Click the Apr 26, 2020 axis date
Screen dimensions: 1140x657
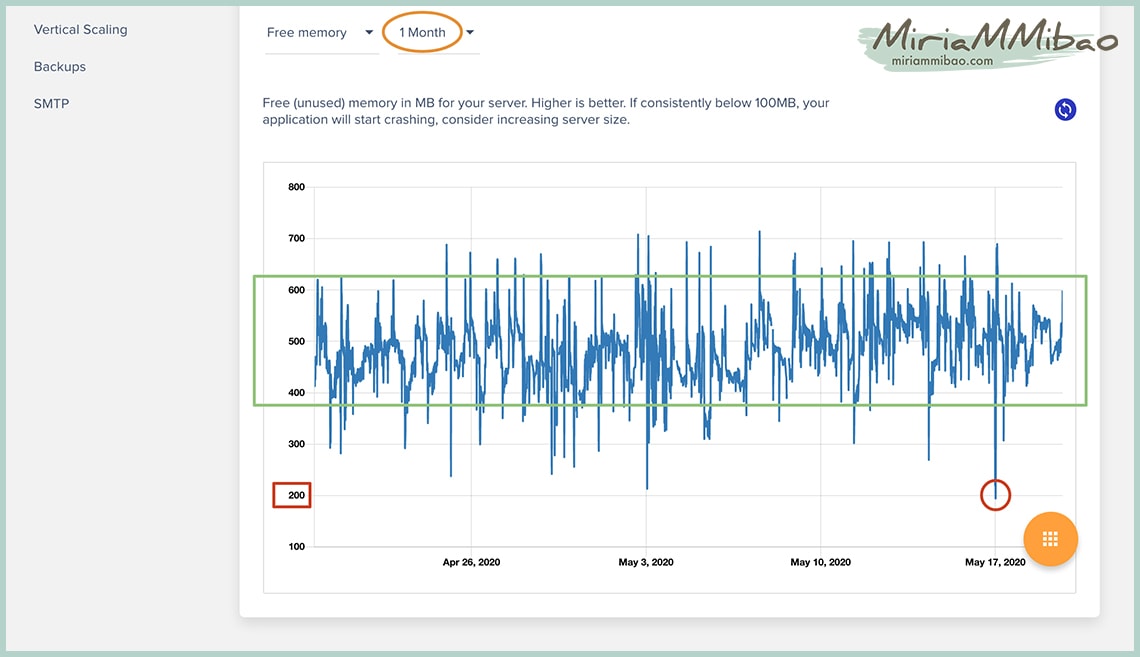(471, 563)
